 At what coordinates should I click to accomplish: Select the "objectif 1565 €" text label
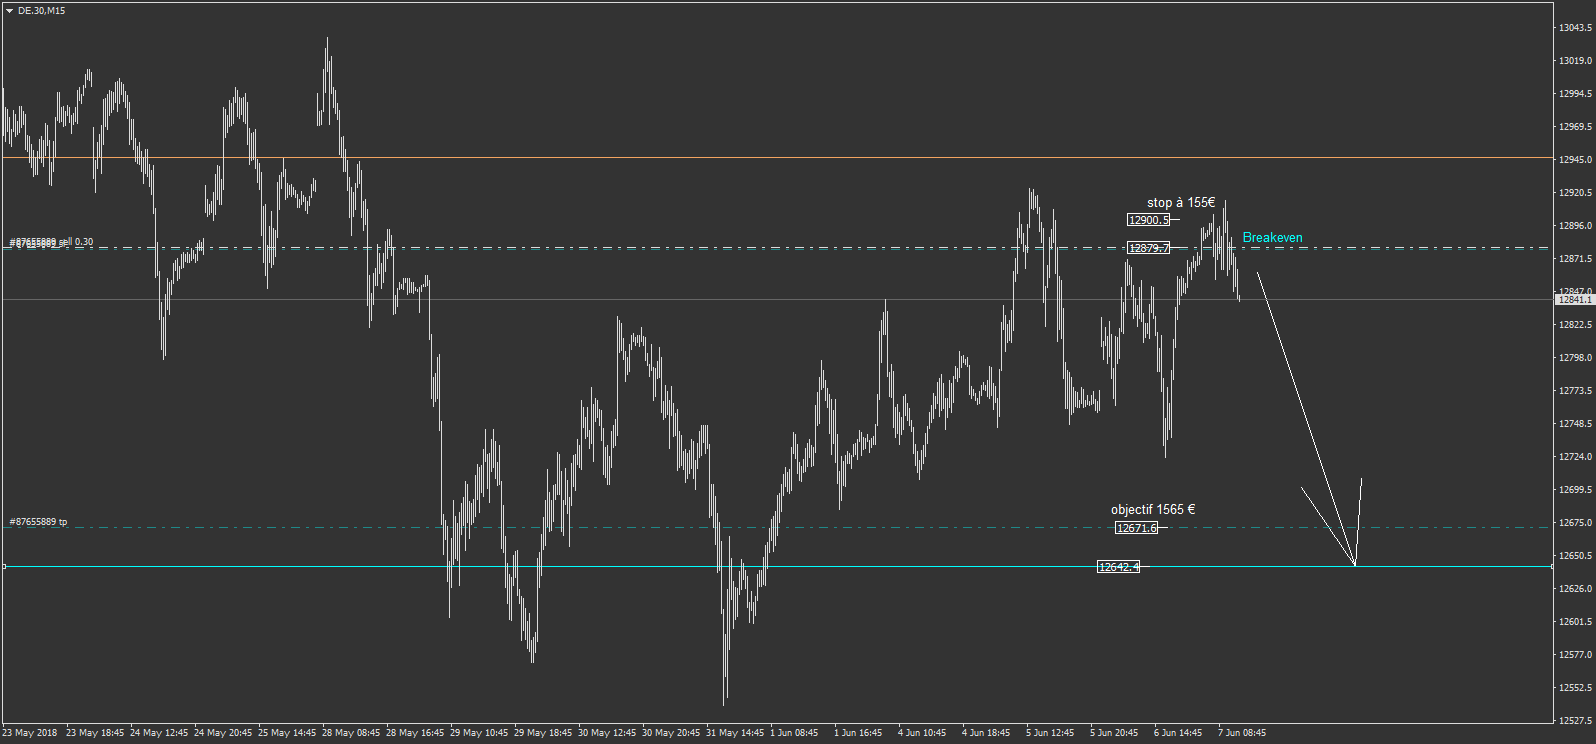pos(1153,510)
